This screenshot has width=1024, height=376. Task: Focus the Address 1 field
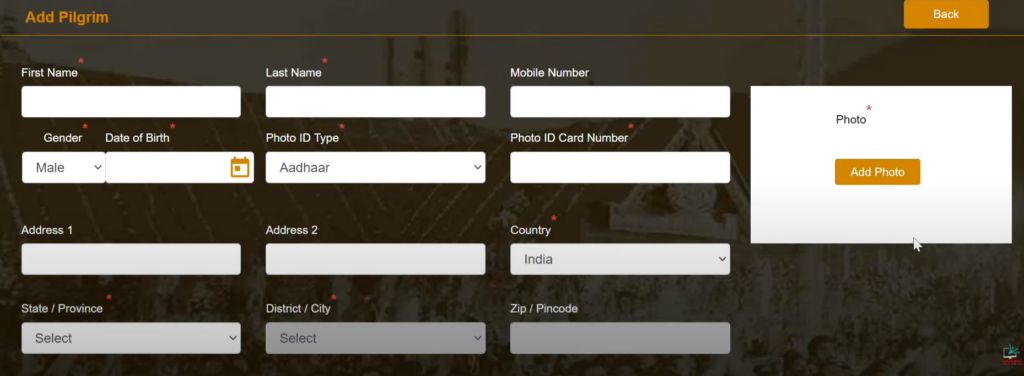131,259
